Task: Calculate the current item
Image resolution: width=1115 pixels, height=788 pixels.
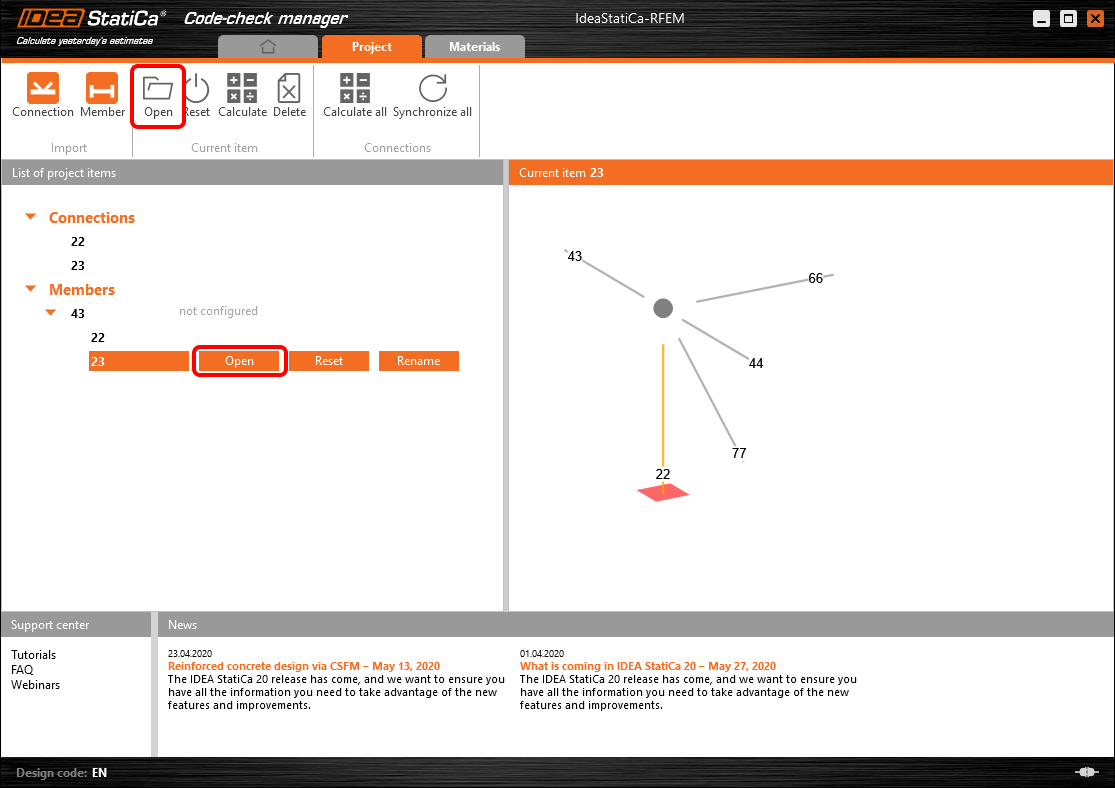Action: tap(242, 95)
